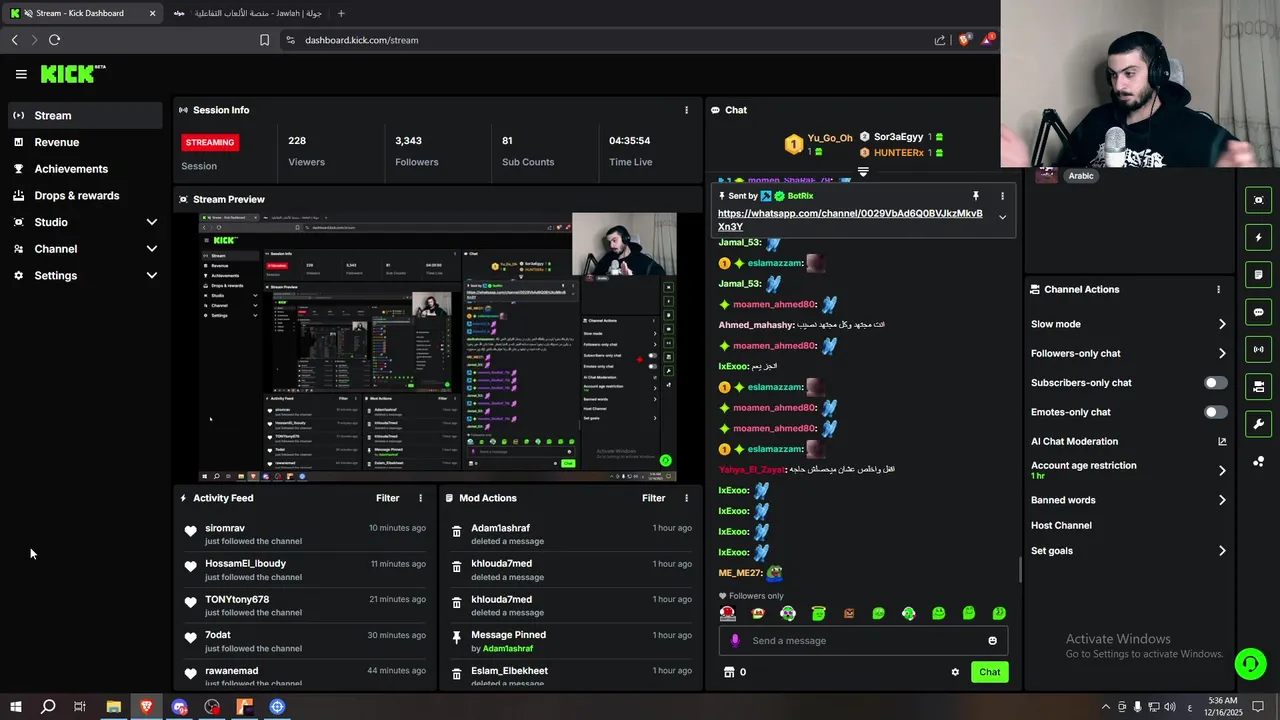Viewport: 1280px width, 720px height.
Task: Reload the page
Action: (x=54, y=40)
